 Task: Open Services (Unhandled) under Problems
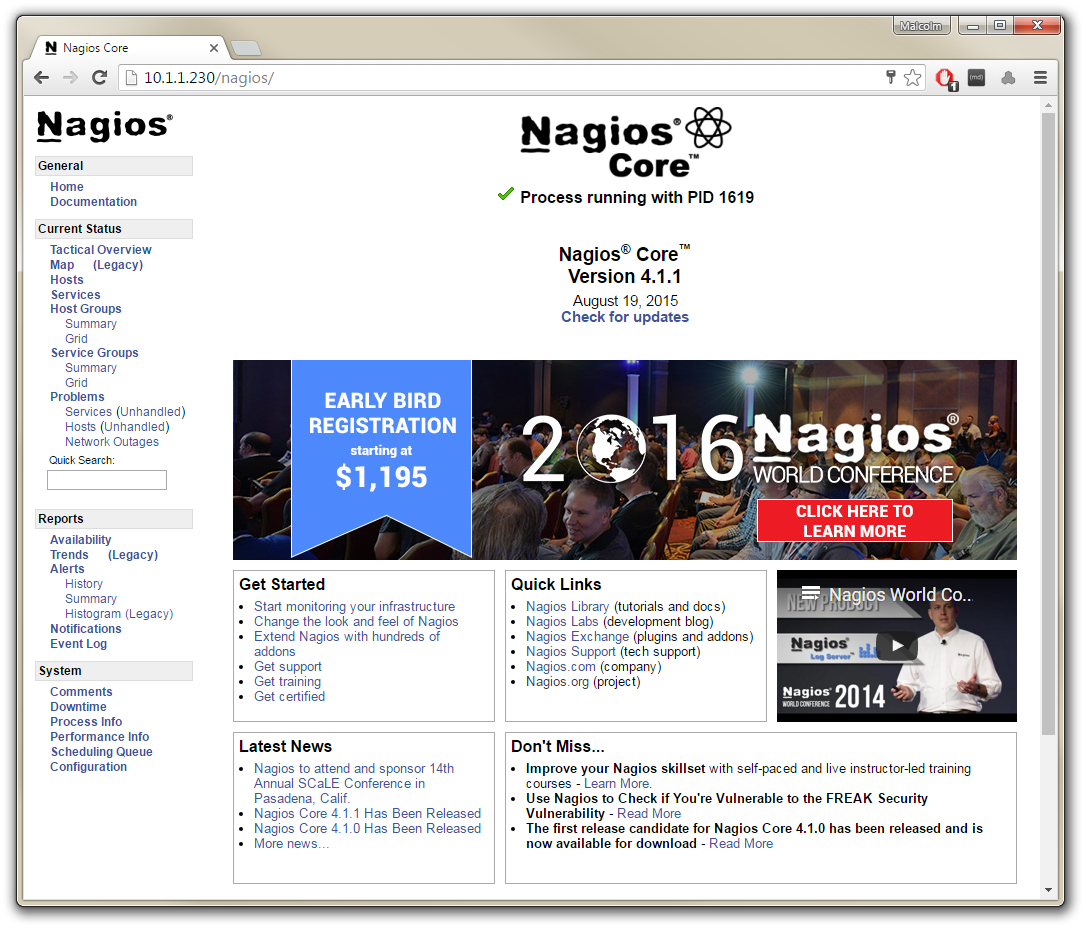(x=124, y=411)
